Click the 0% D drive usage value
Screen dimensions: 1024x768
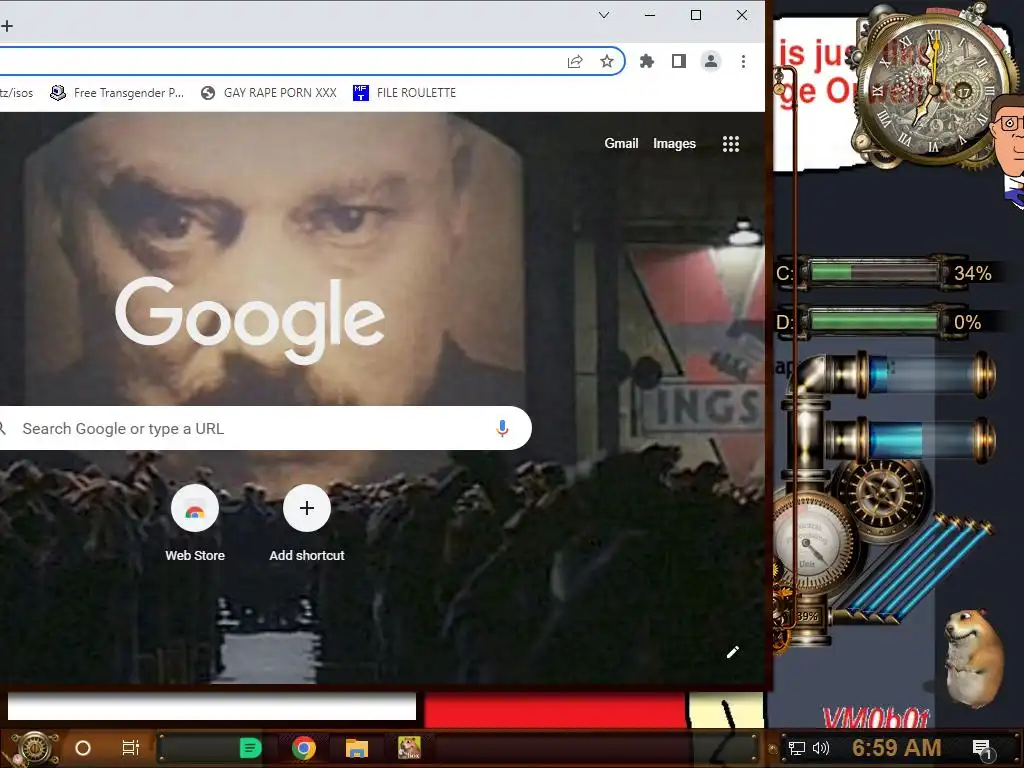pyautogui.click(x=967, y=322)
